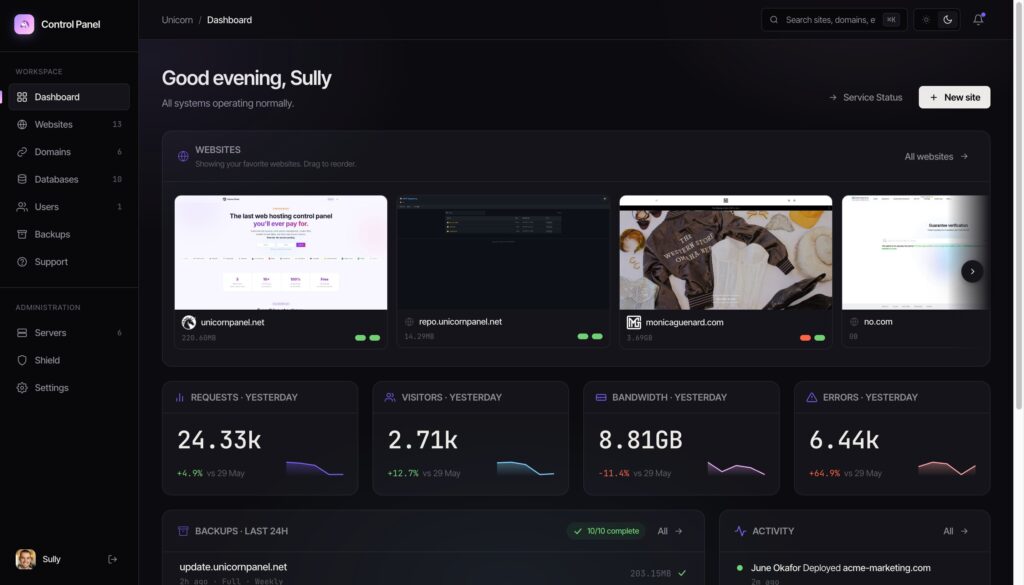The width and height of the screenshot is (1024, 585).
Task: Click Sully's profile avatar
Action: click(x=25, y=559)
